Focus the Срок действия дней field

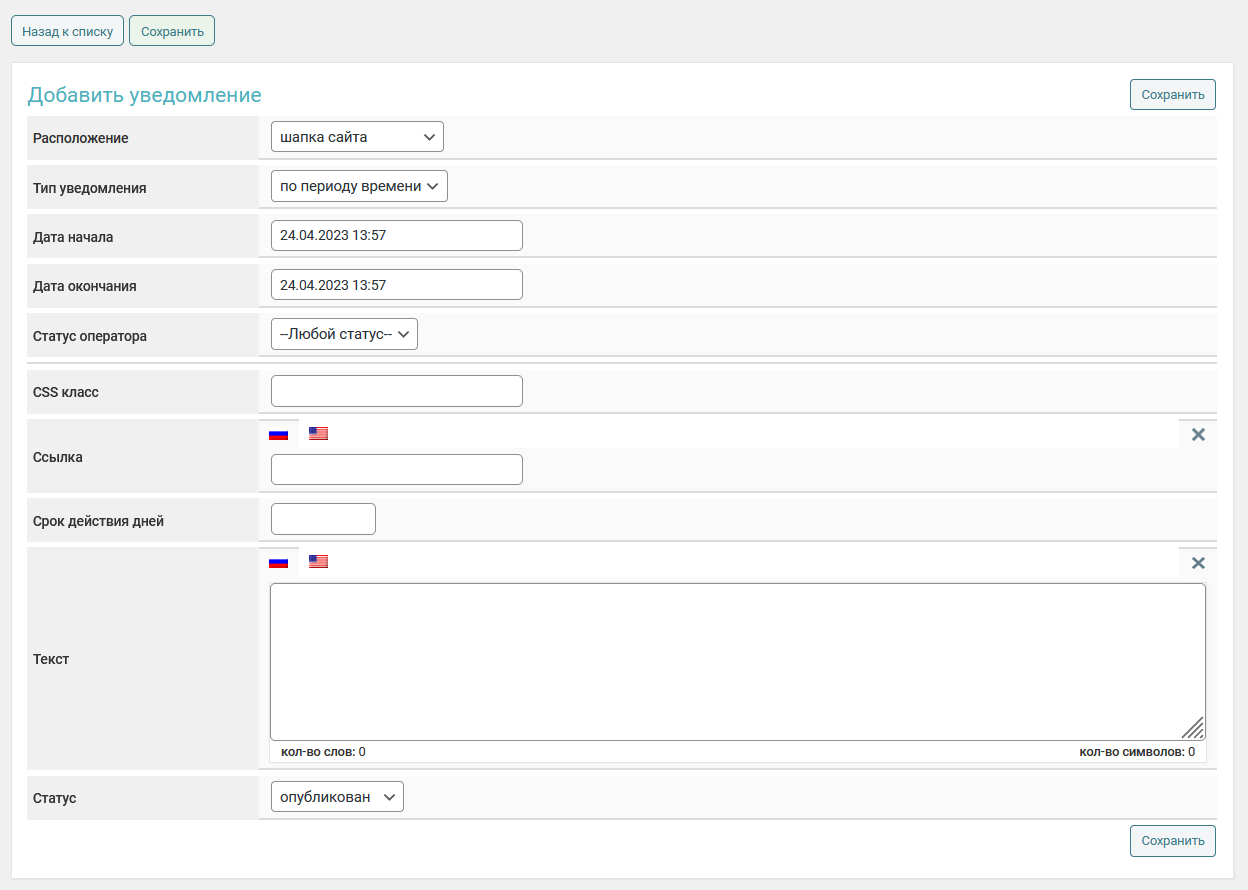[x=323, y=519]
